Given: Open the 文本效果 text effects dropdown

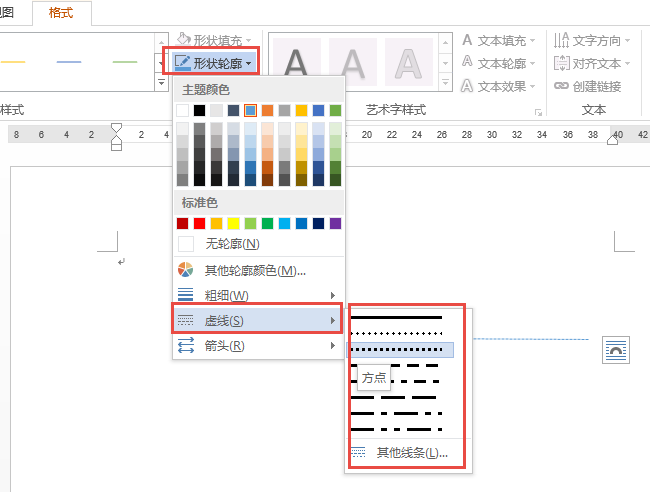Looking at the screenshot, I should point(498,86).
